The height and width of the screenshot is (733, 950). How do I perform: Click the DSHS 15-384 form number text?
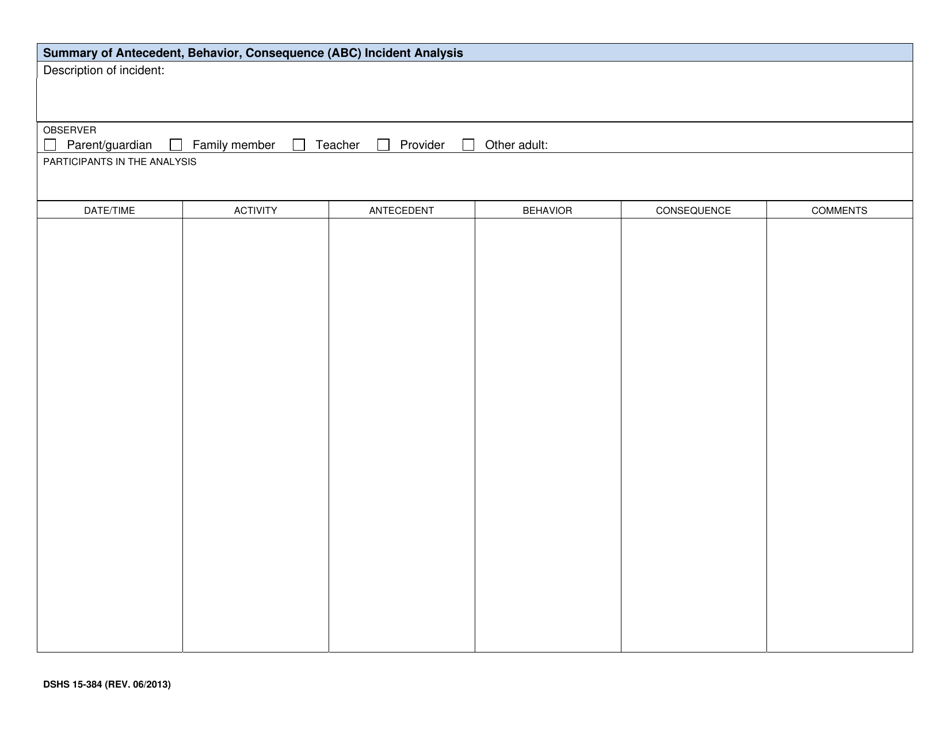[106, 685]
